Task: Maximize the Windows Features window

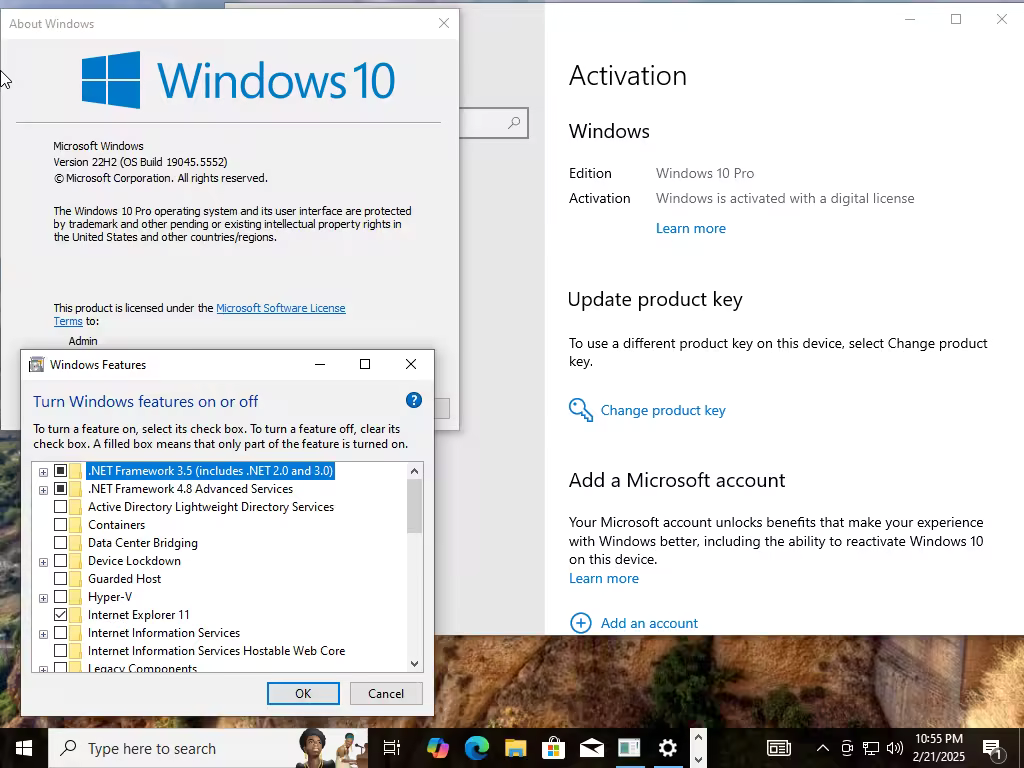Action: [365, 364]
